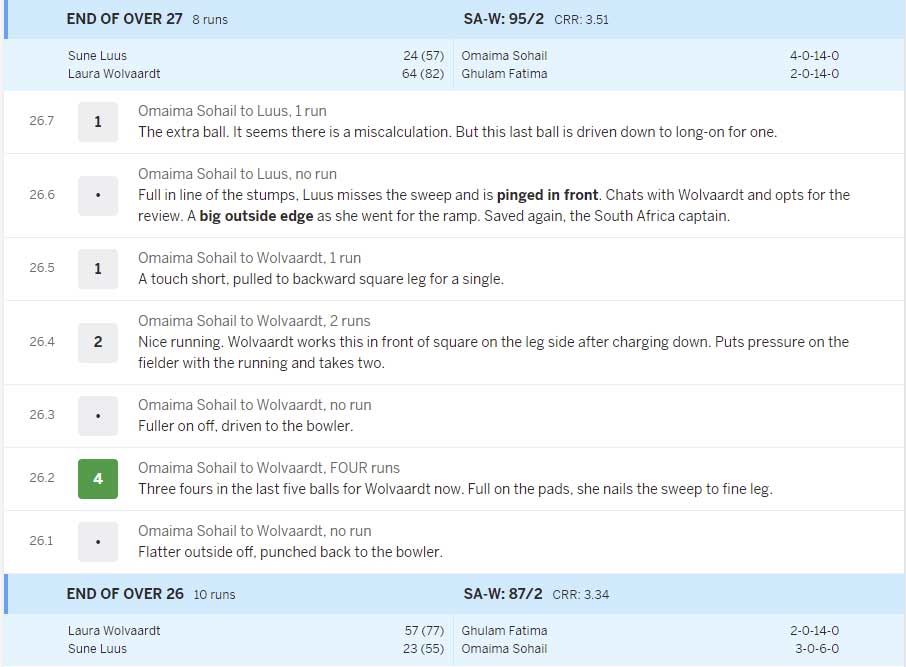906x667 pixels.
Task: Click the bold 'pinged in front' text
Action: pyautogui.click(x=547, y=195)
